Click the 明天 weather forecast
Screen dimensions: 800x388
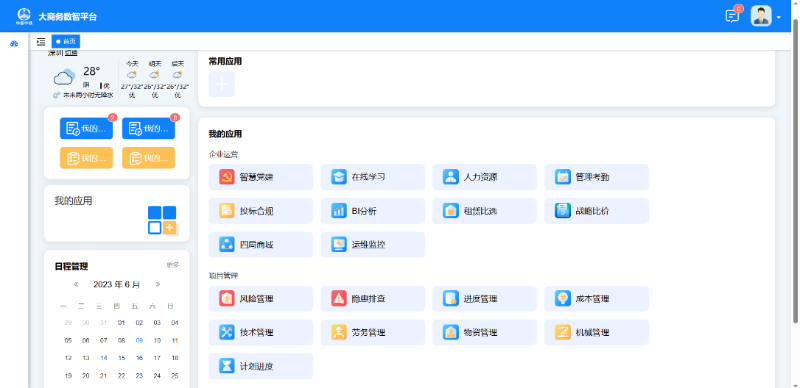click(155, 79)
